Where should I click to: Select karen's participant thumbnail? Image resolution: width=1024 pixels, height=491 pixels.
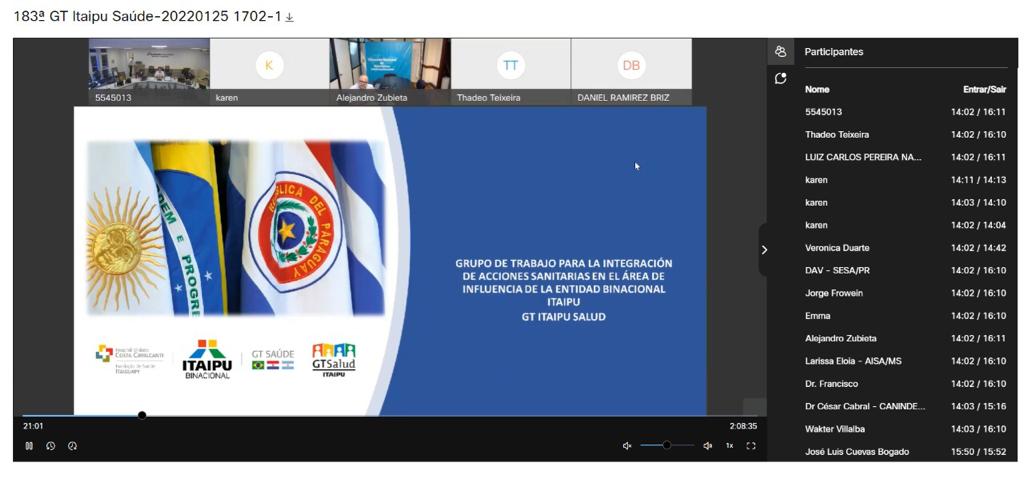[x=270, y=72]
